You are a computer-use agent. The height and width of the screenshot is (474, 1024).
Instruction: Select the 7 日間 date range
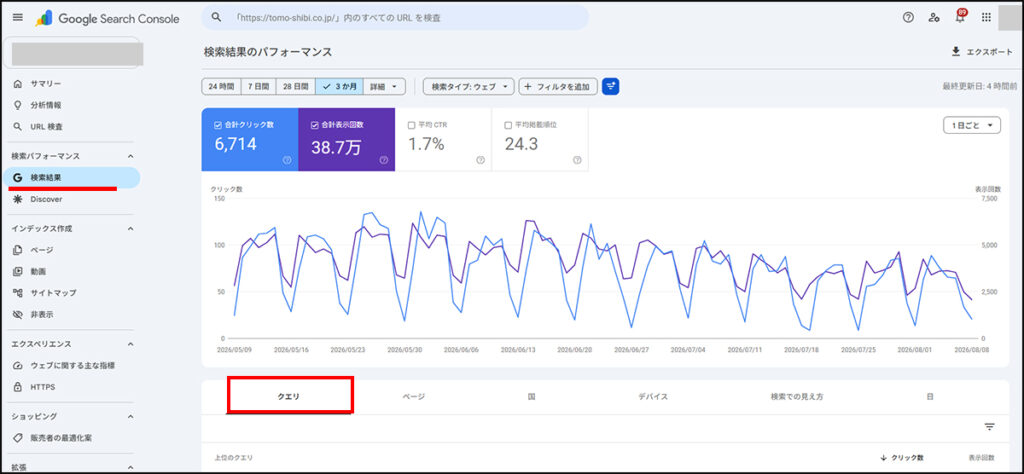(x=258, y=86)
